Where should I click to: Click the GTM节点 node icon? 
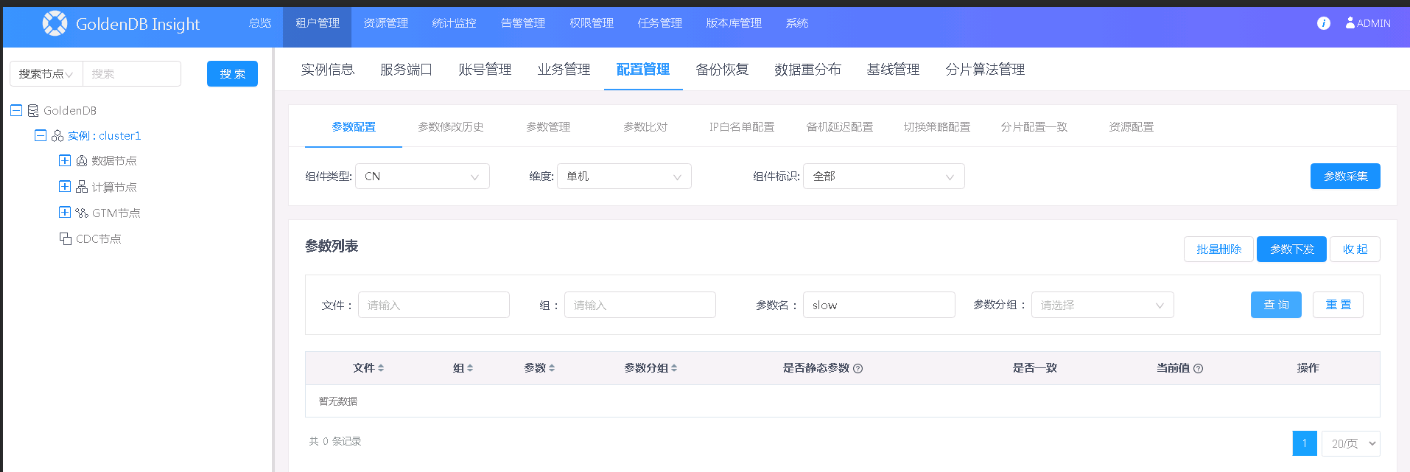[x=82, y=212]
